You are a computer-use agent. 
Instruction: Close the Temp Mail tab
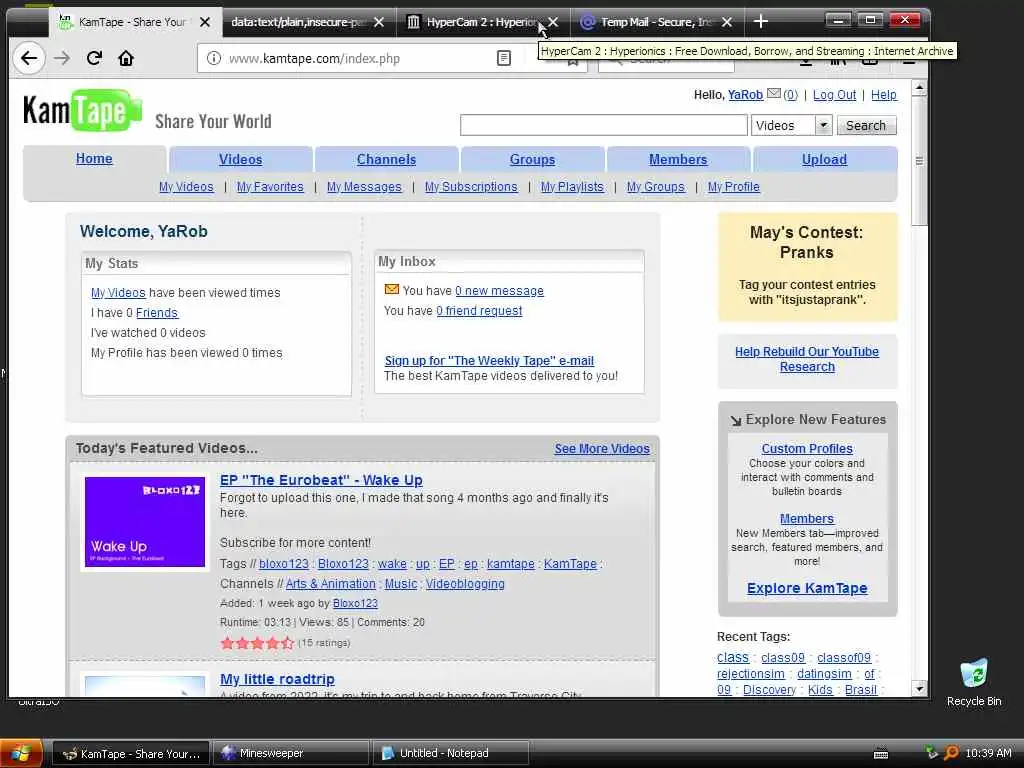click(727, 22)
